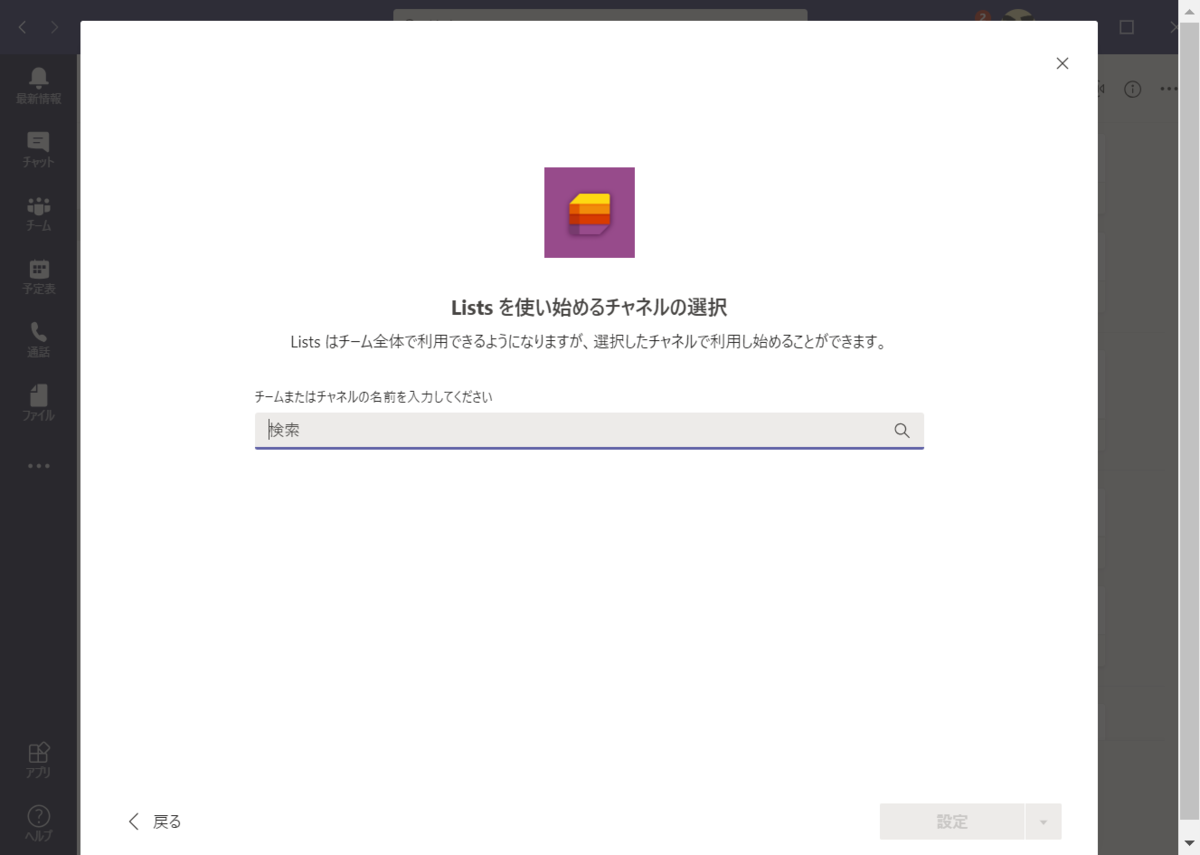Navigate forward with title bar arrow
Screen dimensions: 1200x855
click(x=54, y=27)
